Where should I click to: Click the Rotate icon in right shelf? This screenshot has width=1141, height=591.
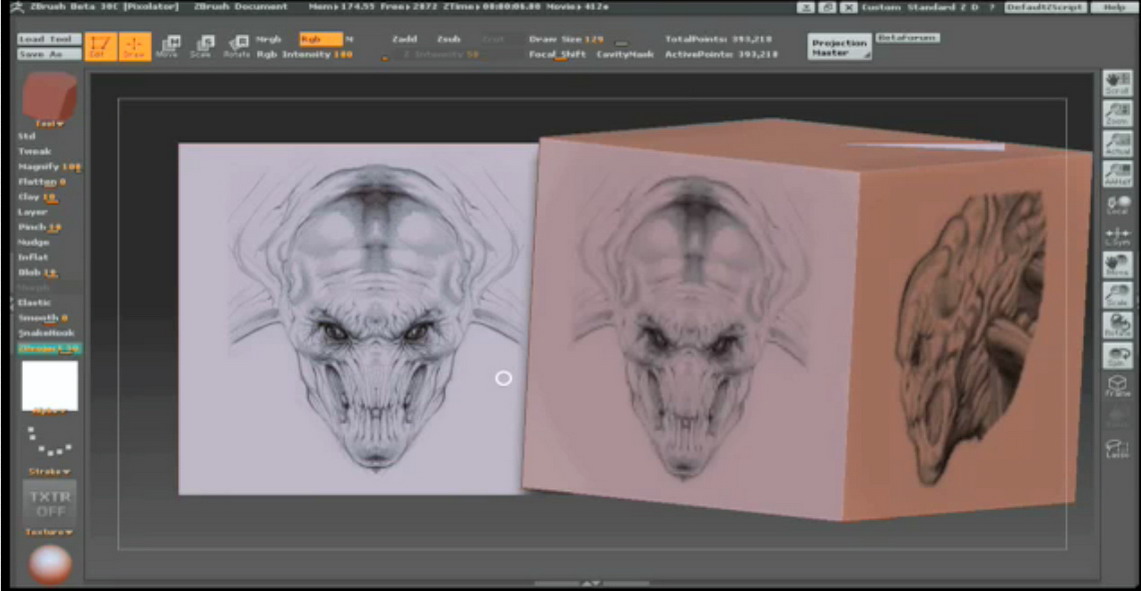point(1117,325)
